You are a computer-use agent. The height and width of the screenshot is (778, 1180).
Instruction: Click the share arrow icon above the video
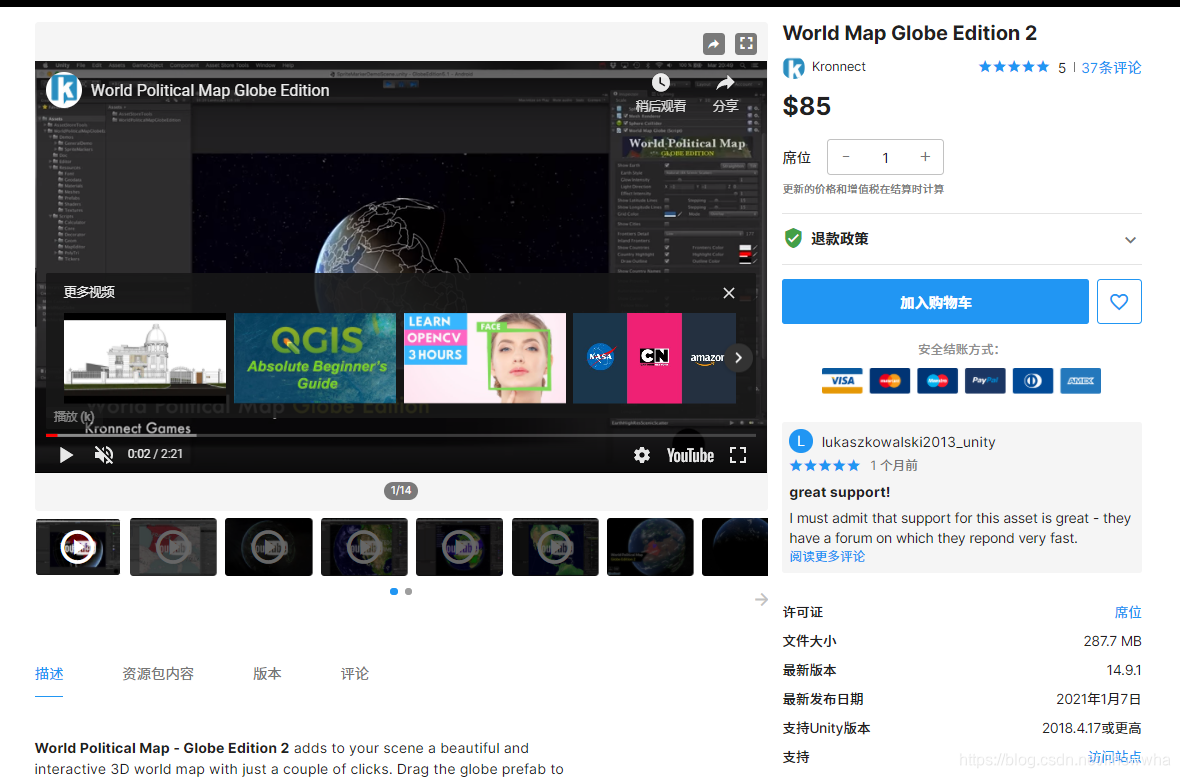713,44
